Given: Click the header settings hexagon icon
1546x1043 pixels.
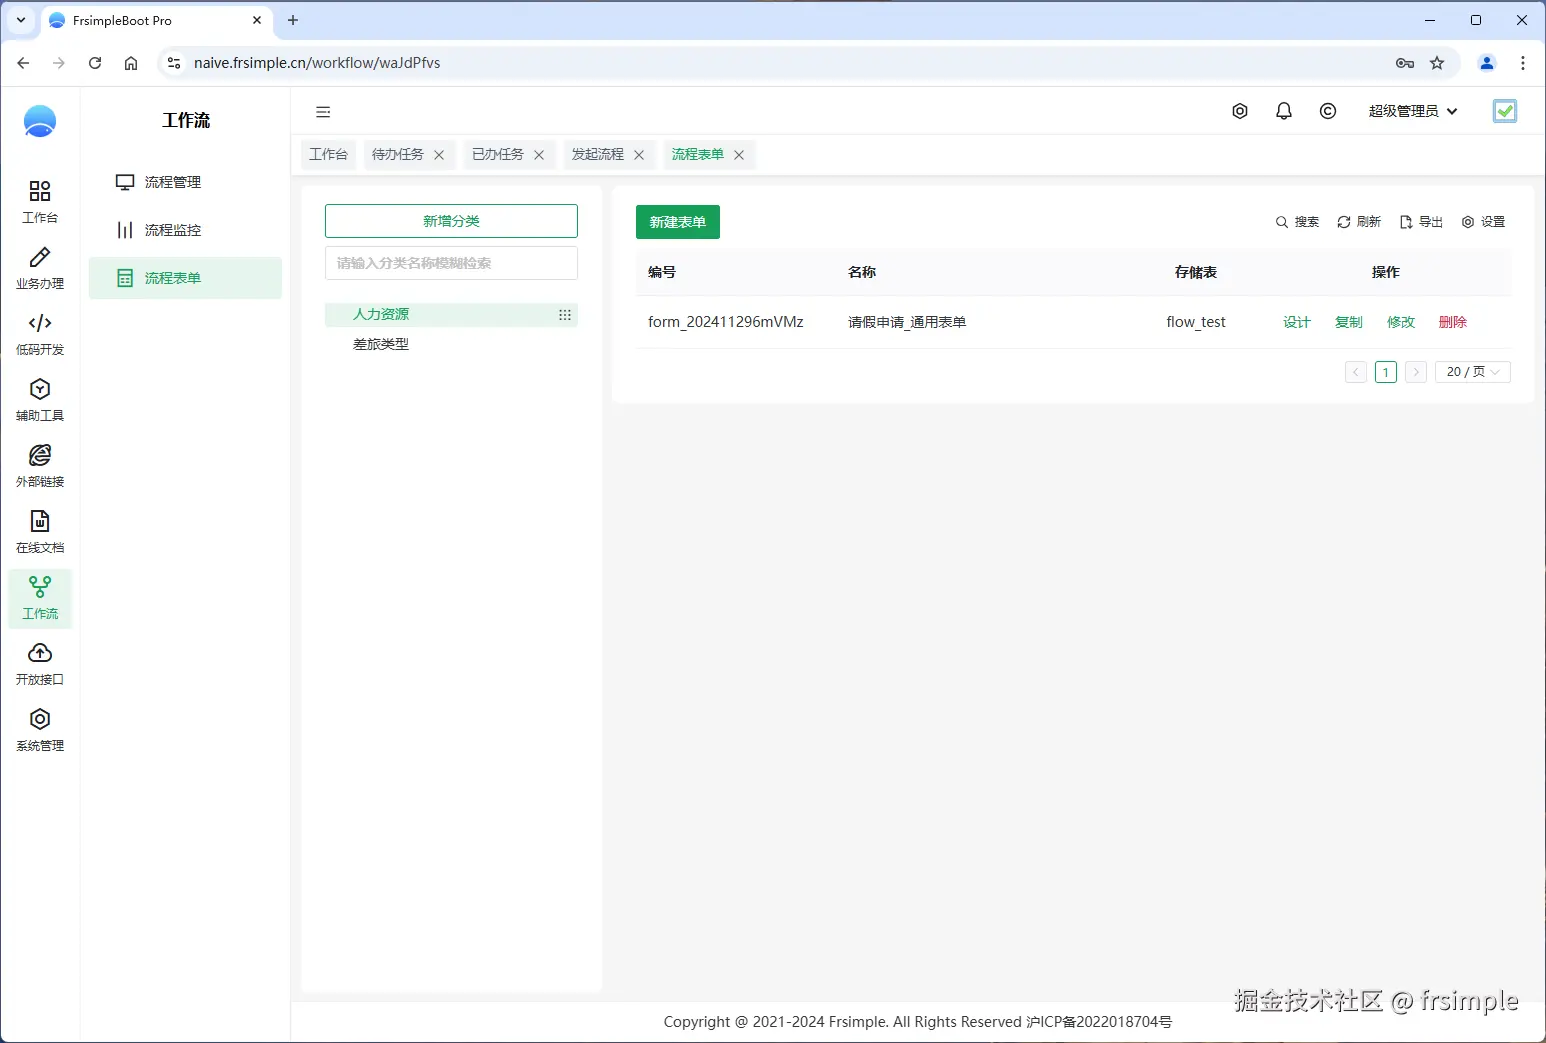Looking at the screenshot, I should [x=1240, y=111].
